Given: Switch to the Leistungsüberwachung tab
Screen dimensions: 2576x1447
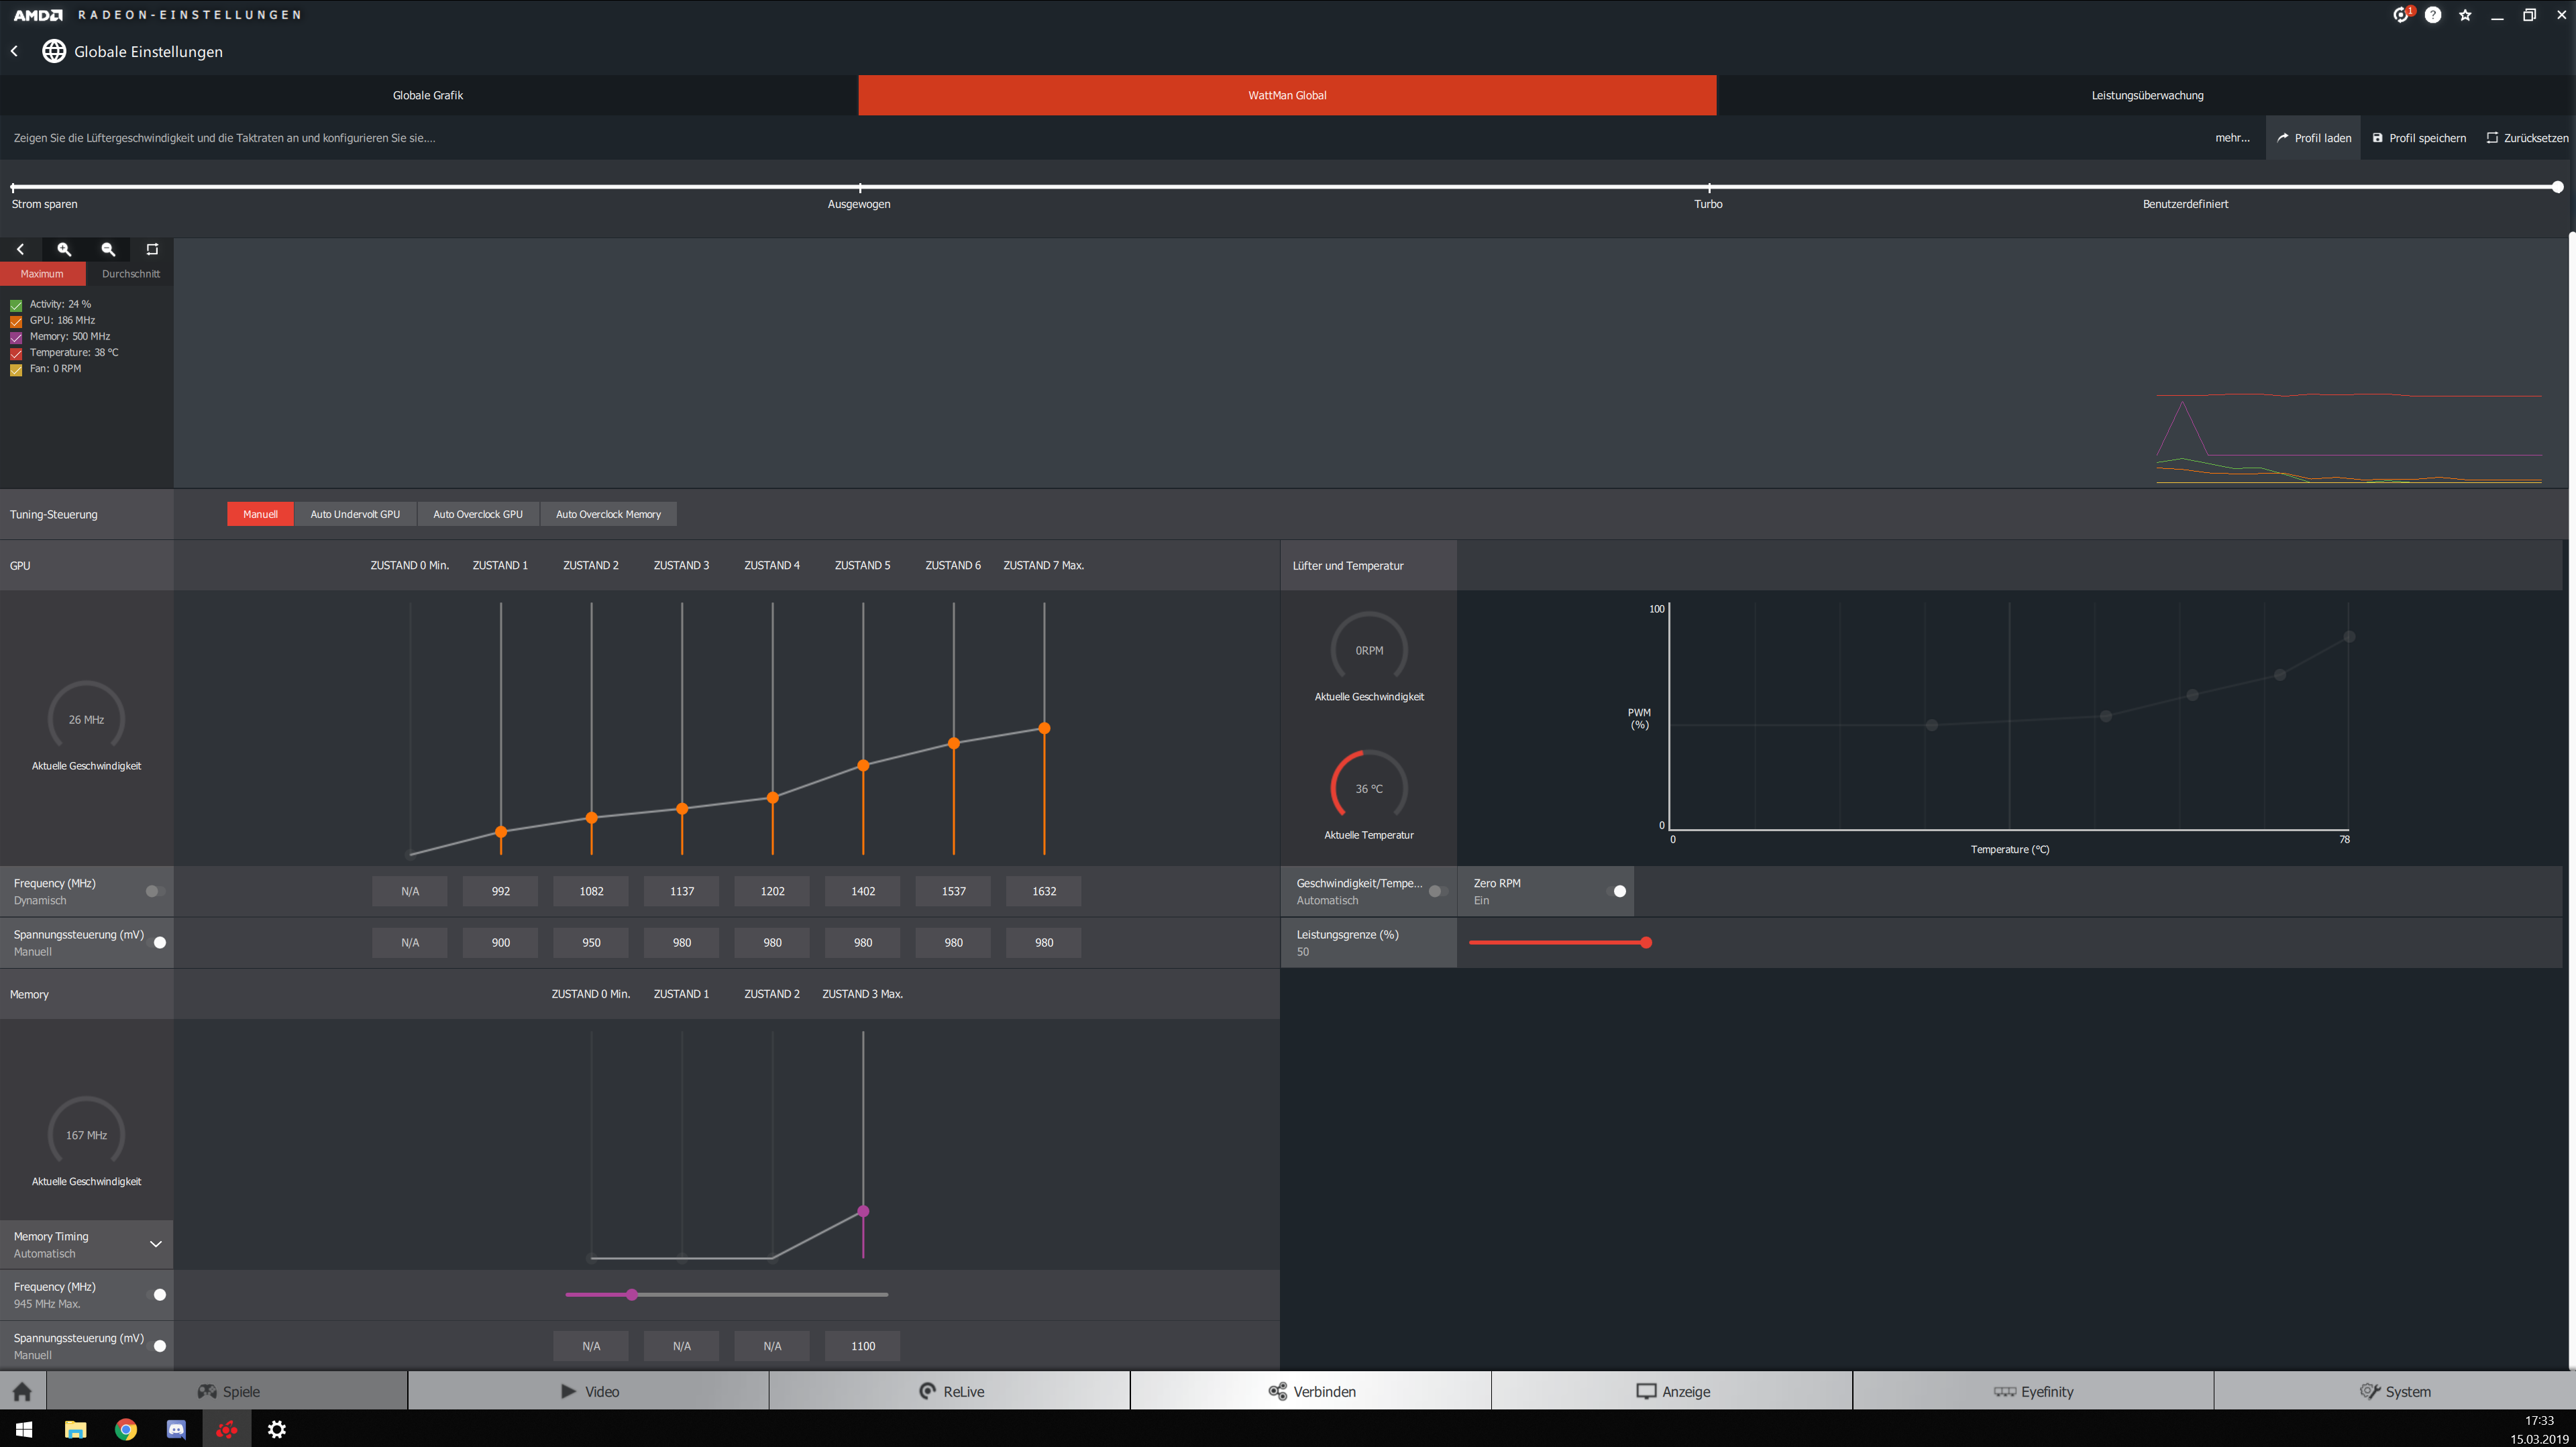Looking at the screenshot, I should tap(2146, 95).
